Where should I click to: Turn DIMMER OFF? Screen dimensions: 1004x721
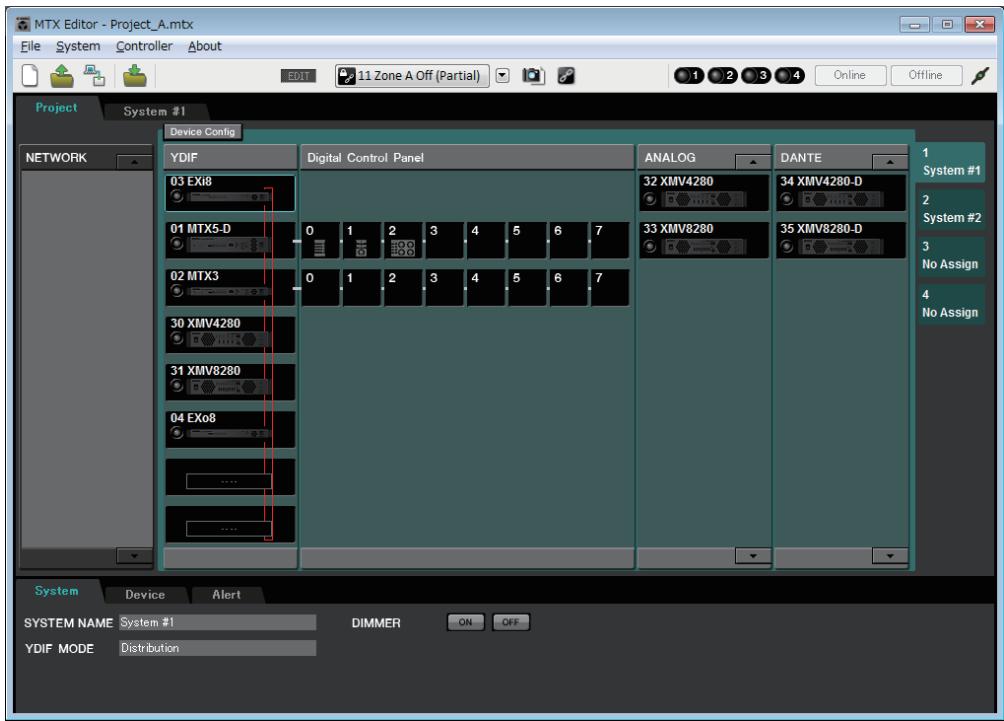point(510,622)
